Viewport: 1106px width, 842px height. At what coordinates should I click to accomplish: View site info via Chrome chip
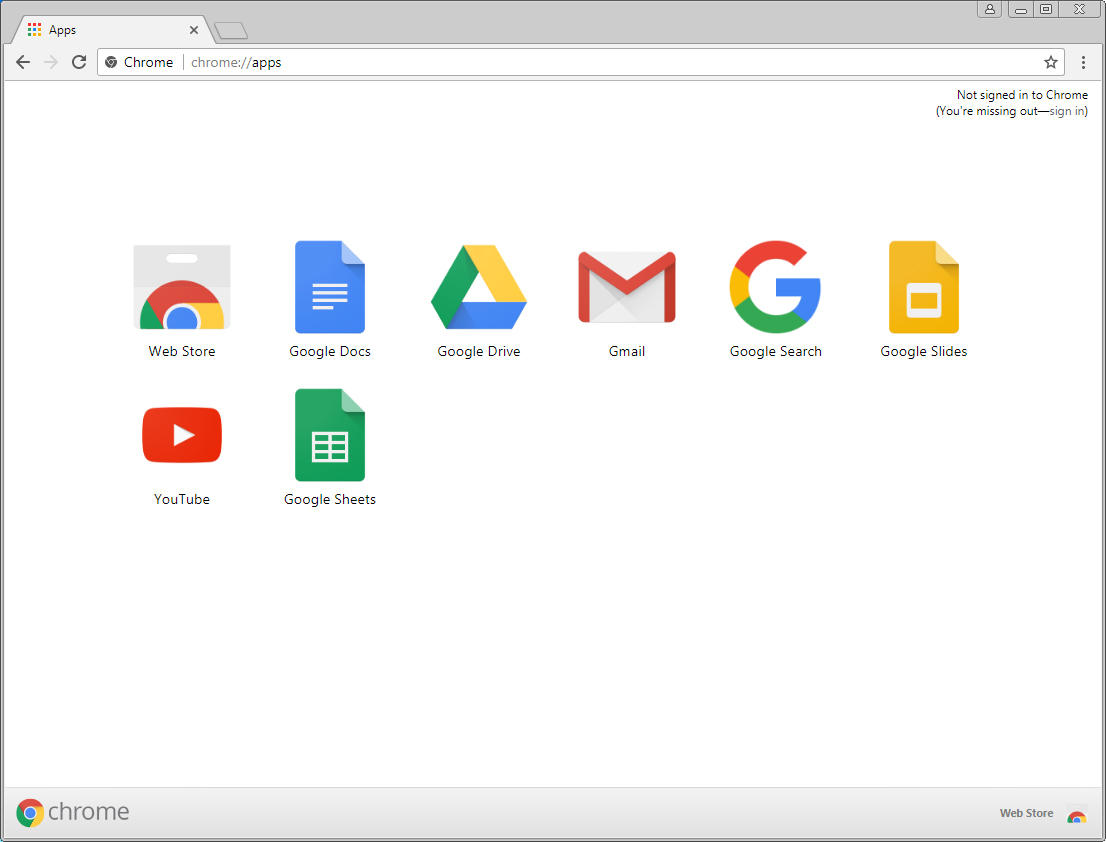[x=139, y=62]
